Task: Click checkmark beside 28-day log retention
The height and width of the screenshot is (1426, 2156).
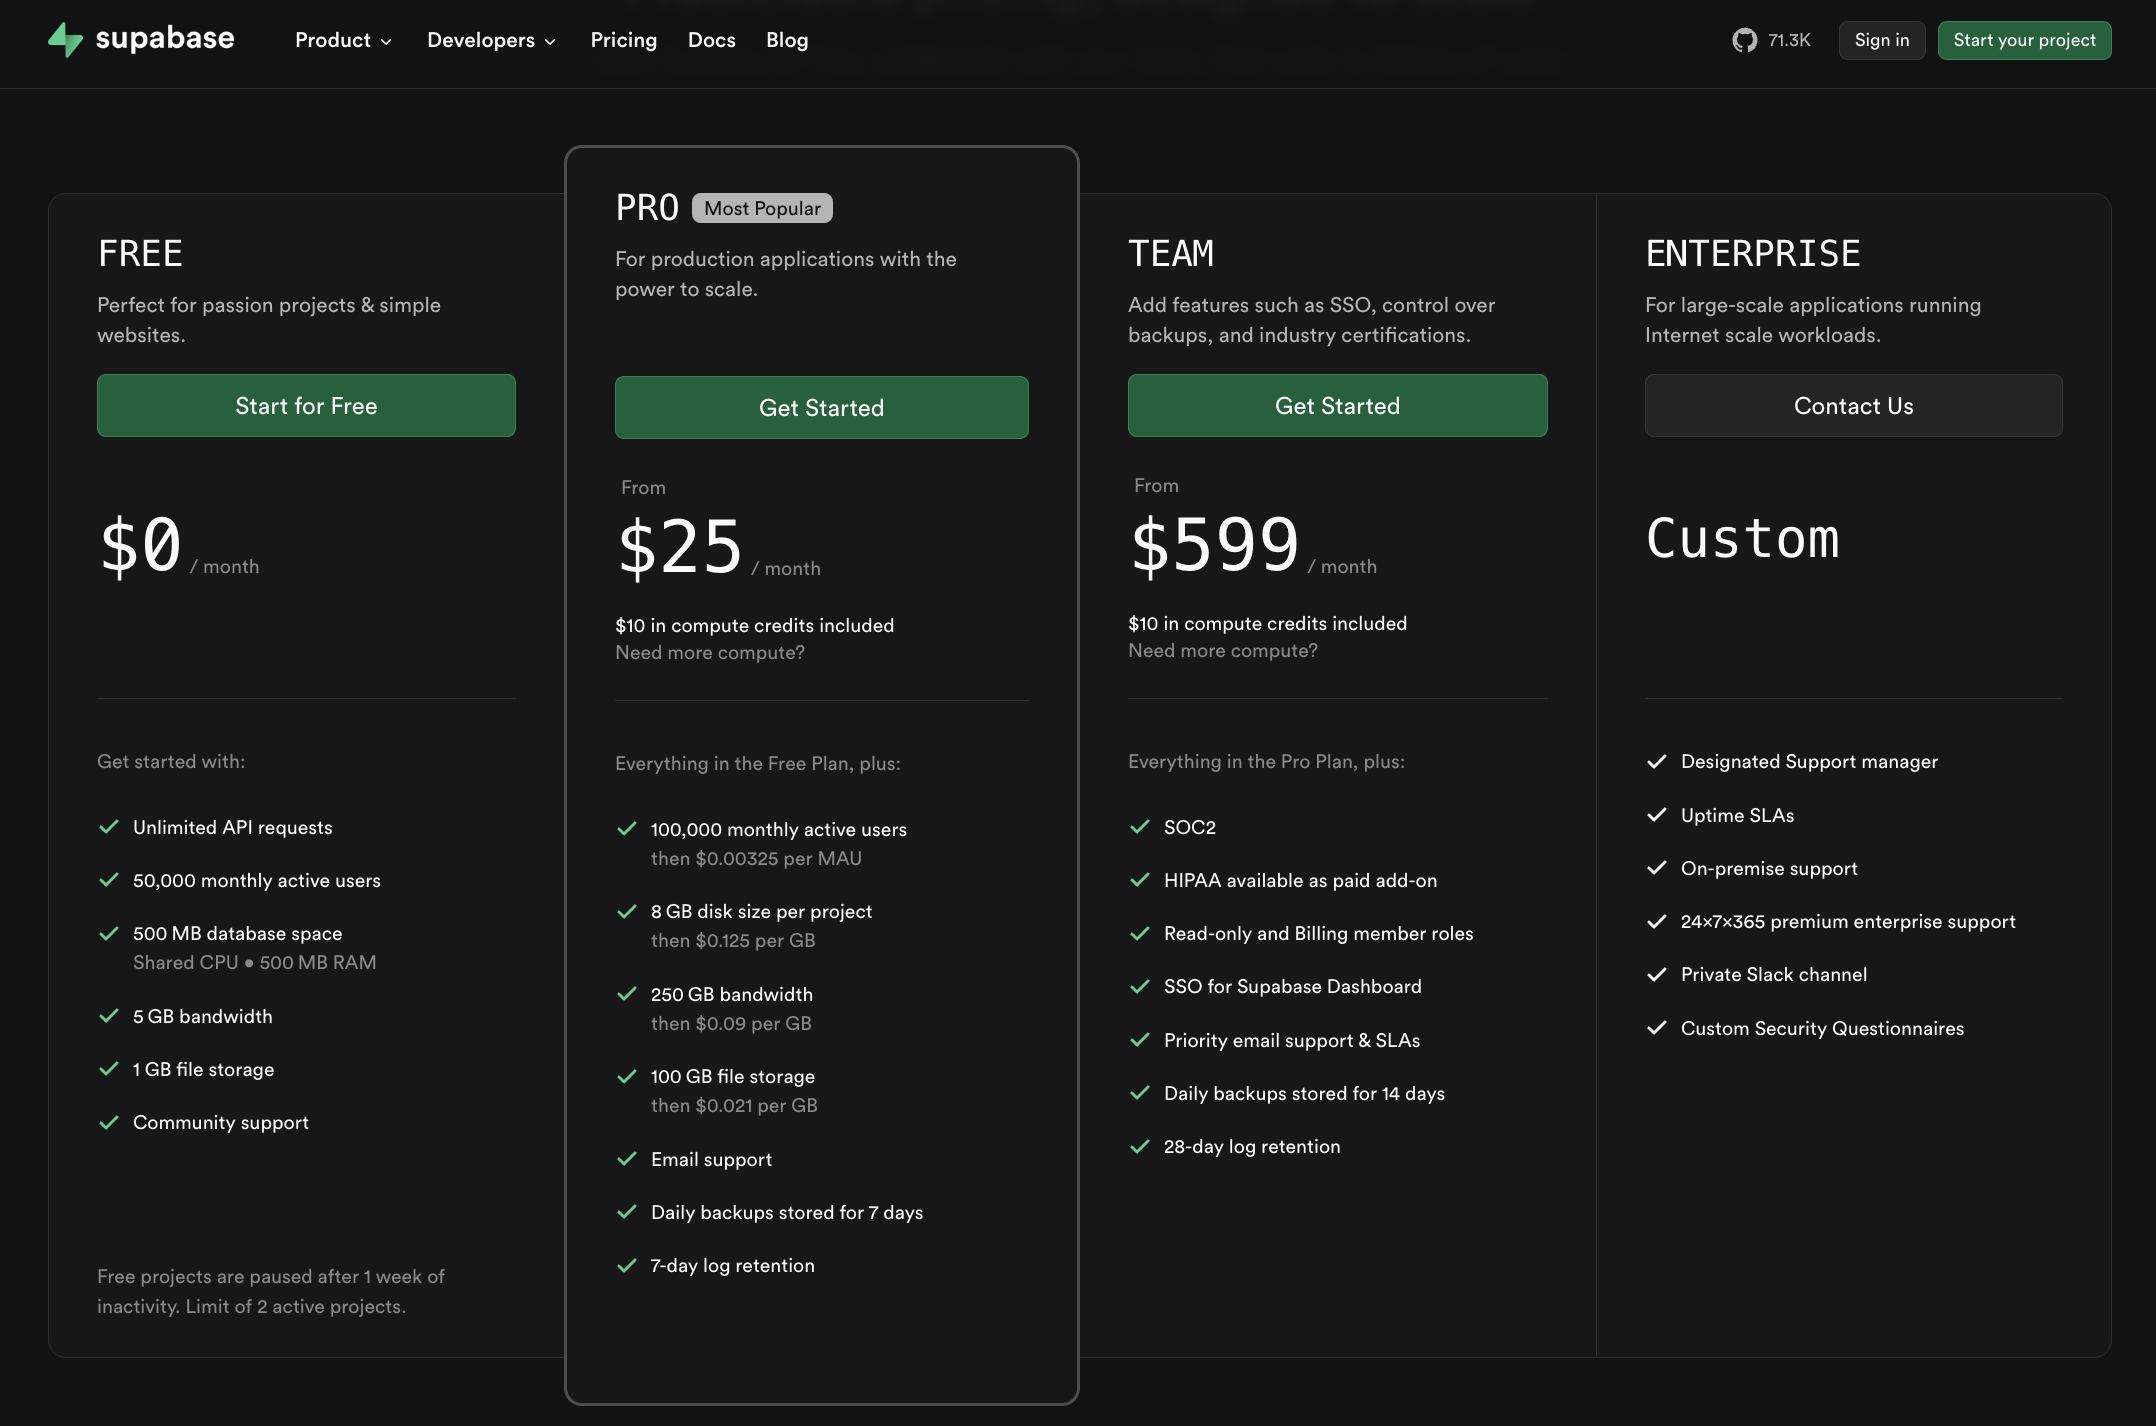Action: (x=1140, y=1146)
